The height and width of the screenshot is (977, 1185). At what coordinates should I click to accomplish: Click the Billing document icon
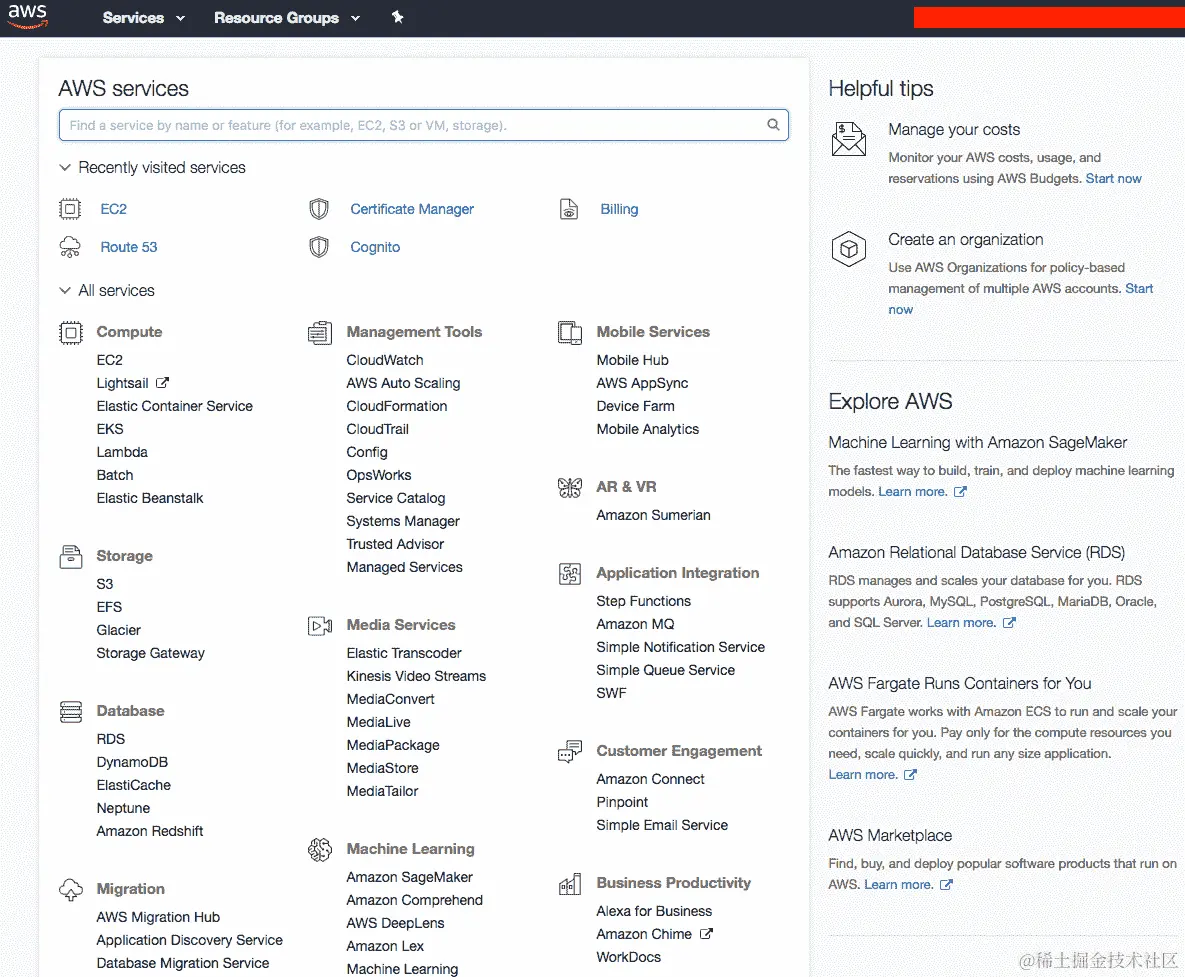[569, 209]
